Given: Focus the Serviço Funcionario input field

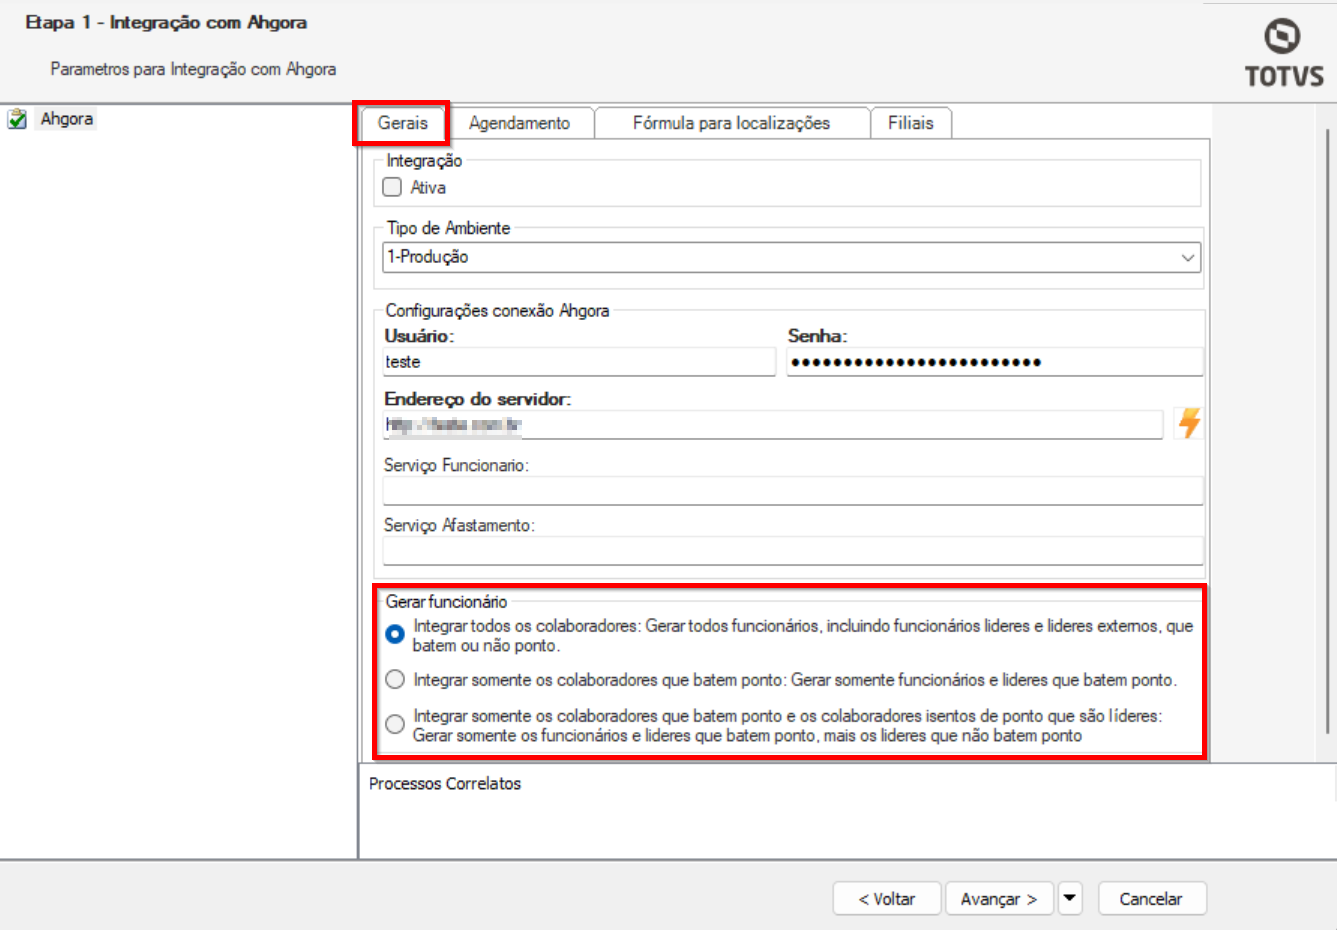Looking at the screenshot, I should point(792,490).
